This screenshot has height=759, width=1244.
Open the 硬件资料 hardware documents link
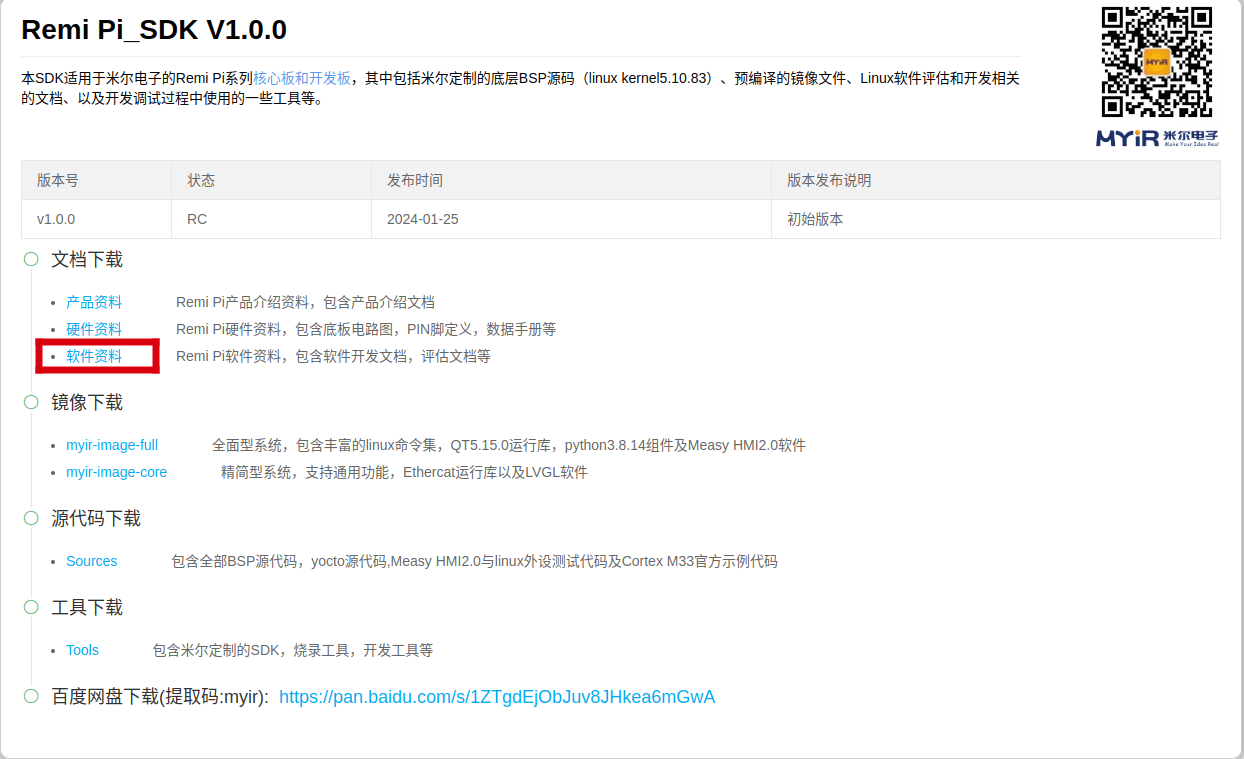94,329
